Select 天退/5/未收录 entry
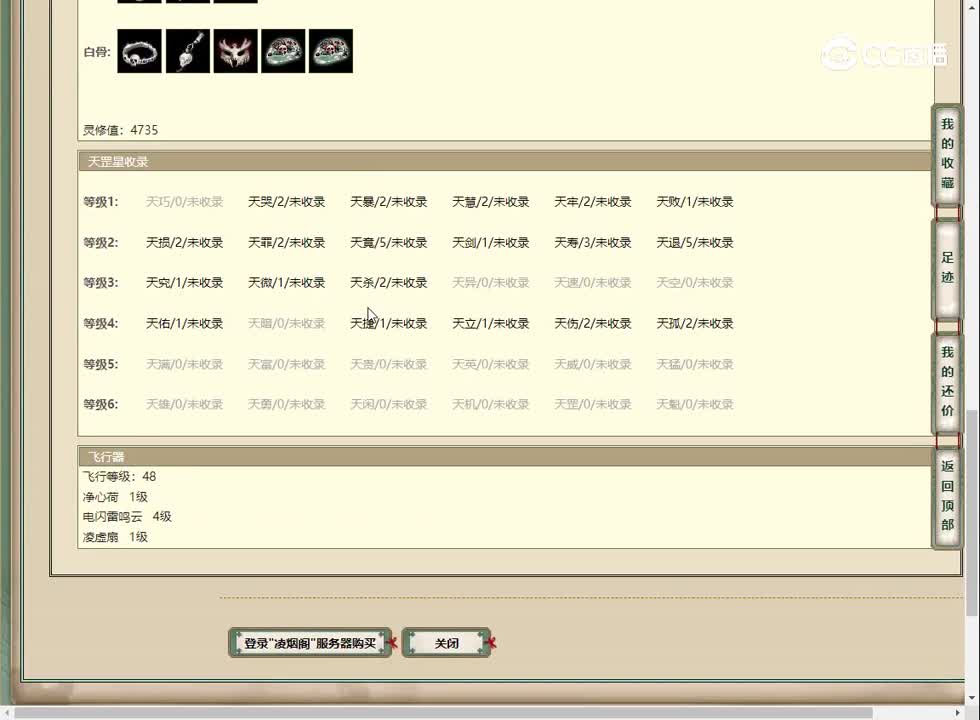 pyautogui.click(x=695, y=242)
